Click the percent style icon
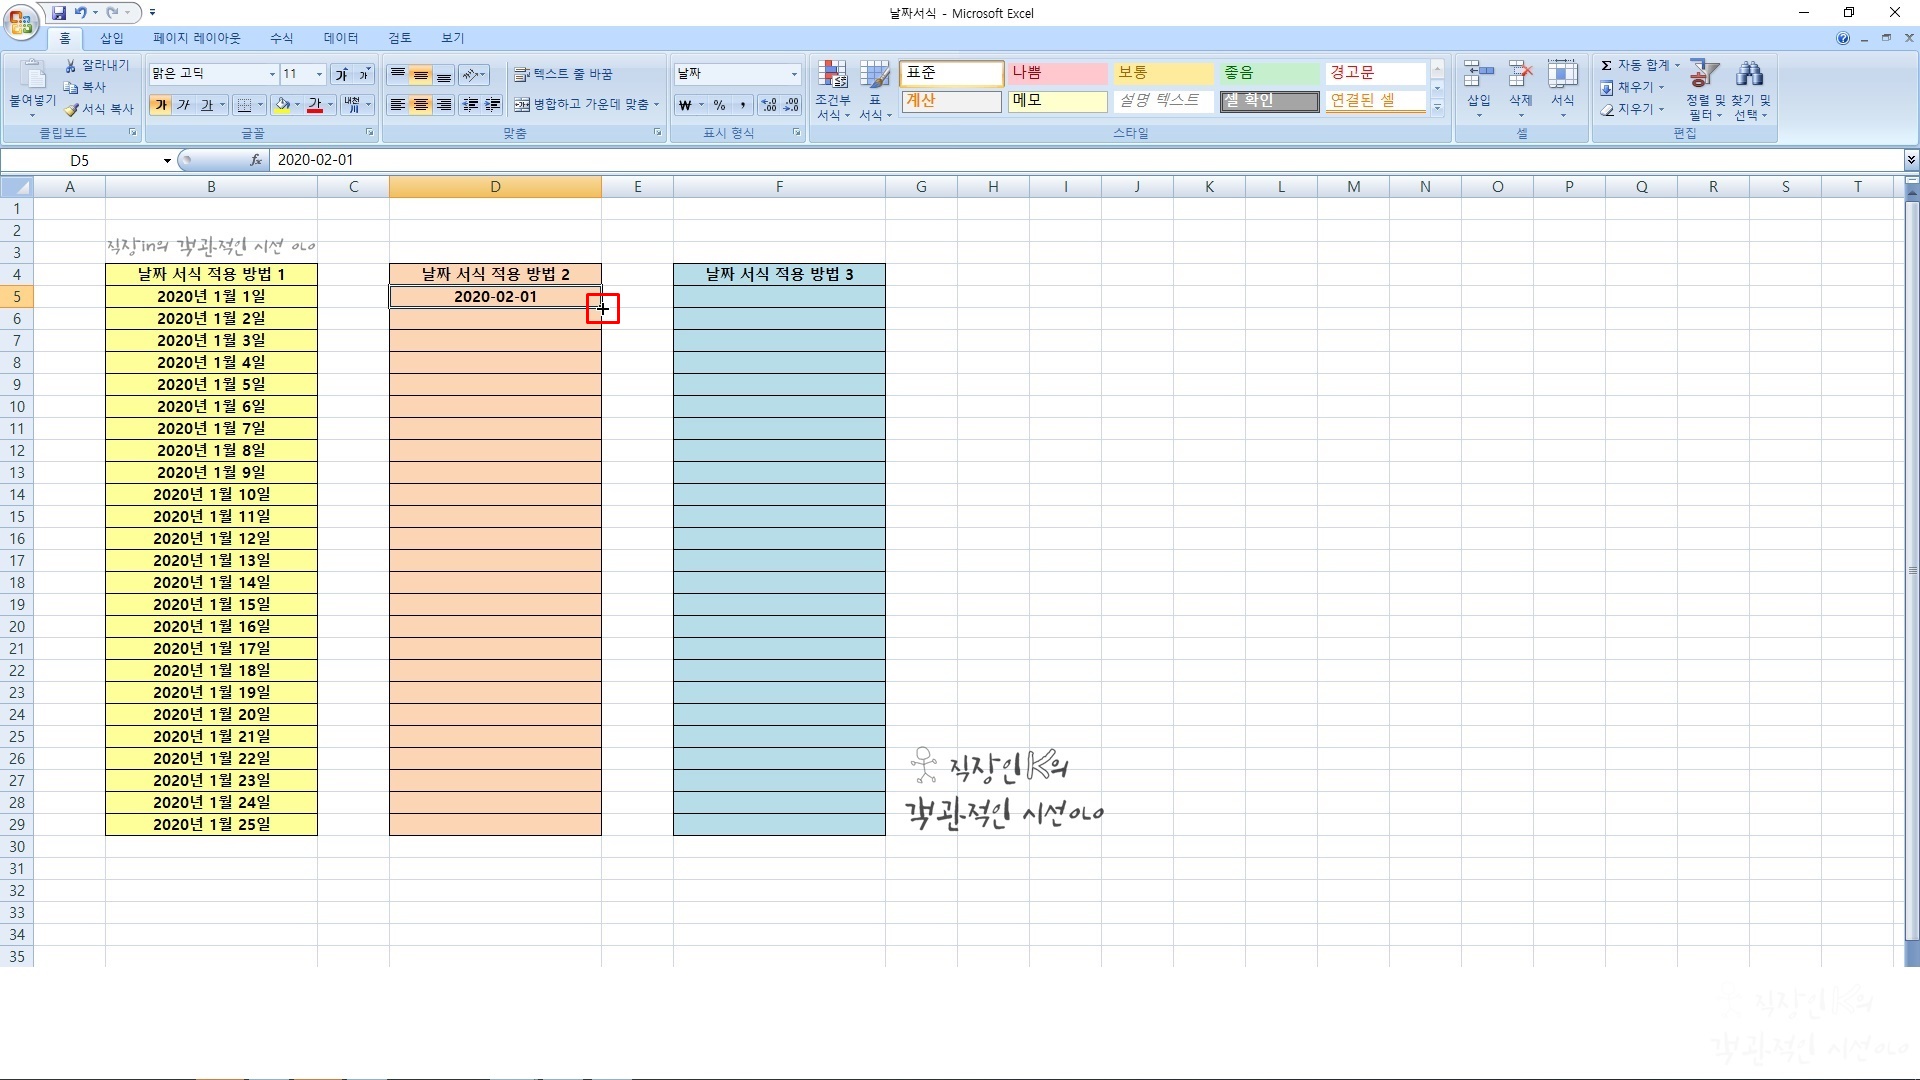 click(719, 105)
